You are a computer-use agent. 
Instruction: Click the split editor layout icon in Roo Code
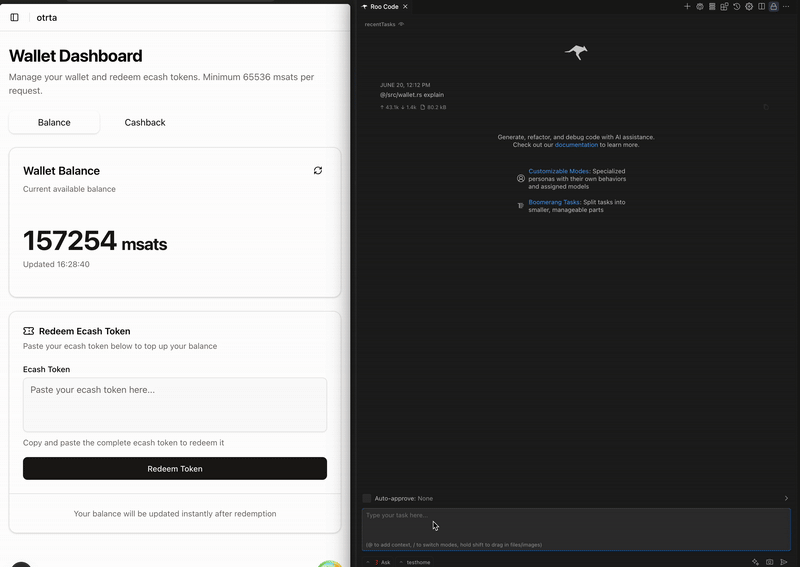(x=761, y=7)
